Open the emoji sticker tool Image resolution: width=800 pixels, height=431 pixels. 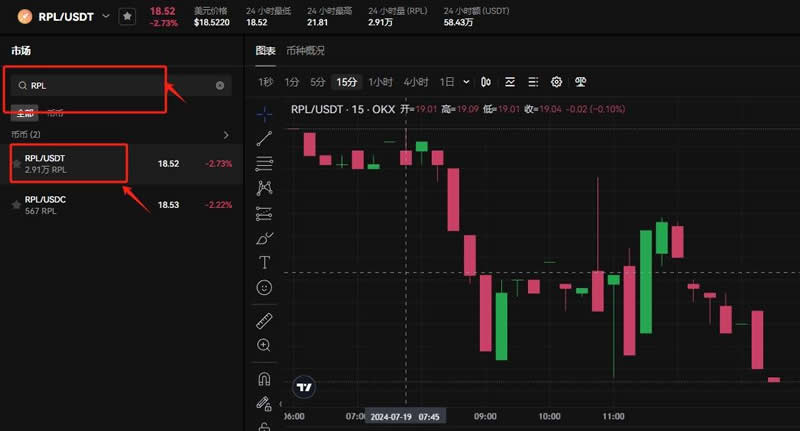264,288
